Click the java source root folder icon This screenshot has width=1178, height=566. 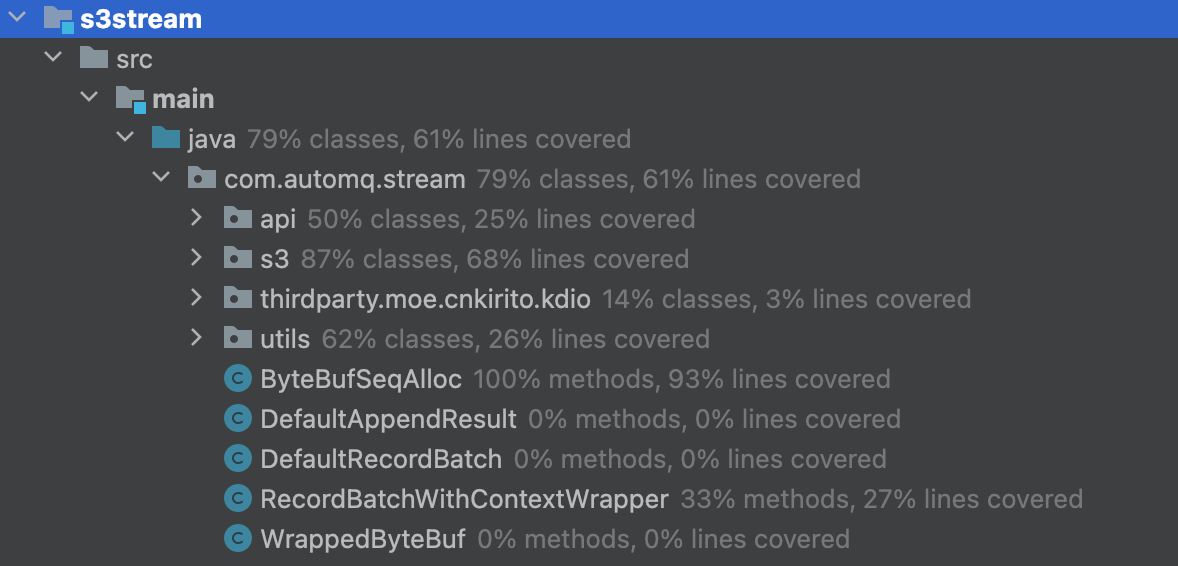pyautogui.click(x=165, y=138)
